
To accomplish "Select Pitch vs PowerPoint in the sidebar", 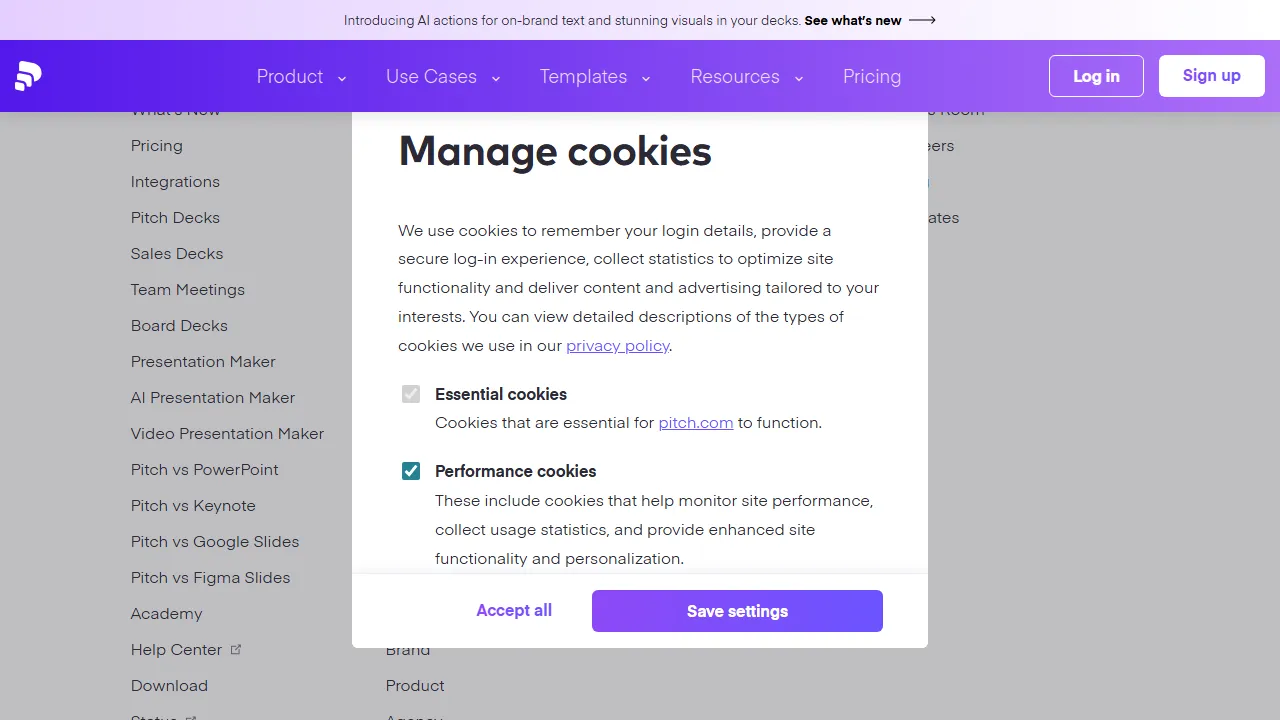I will [204, 469].
